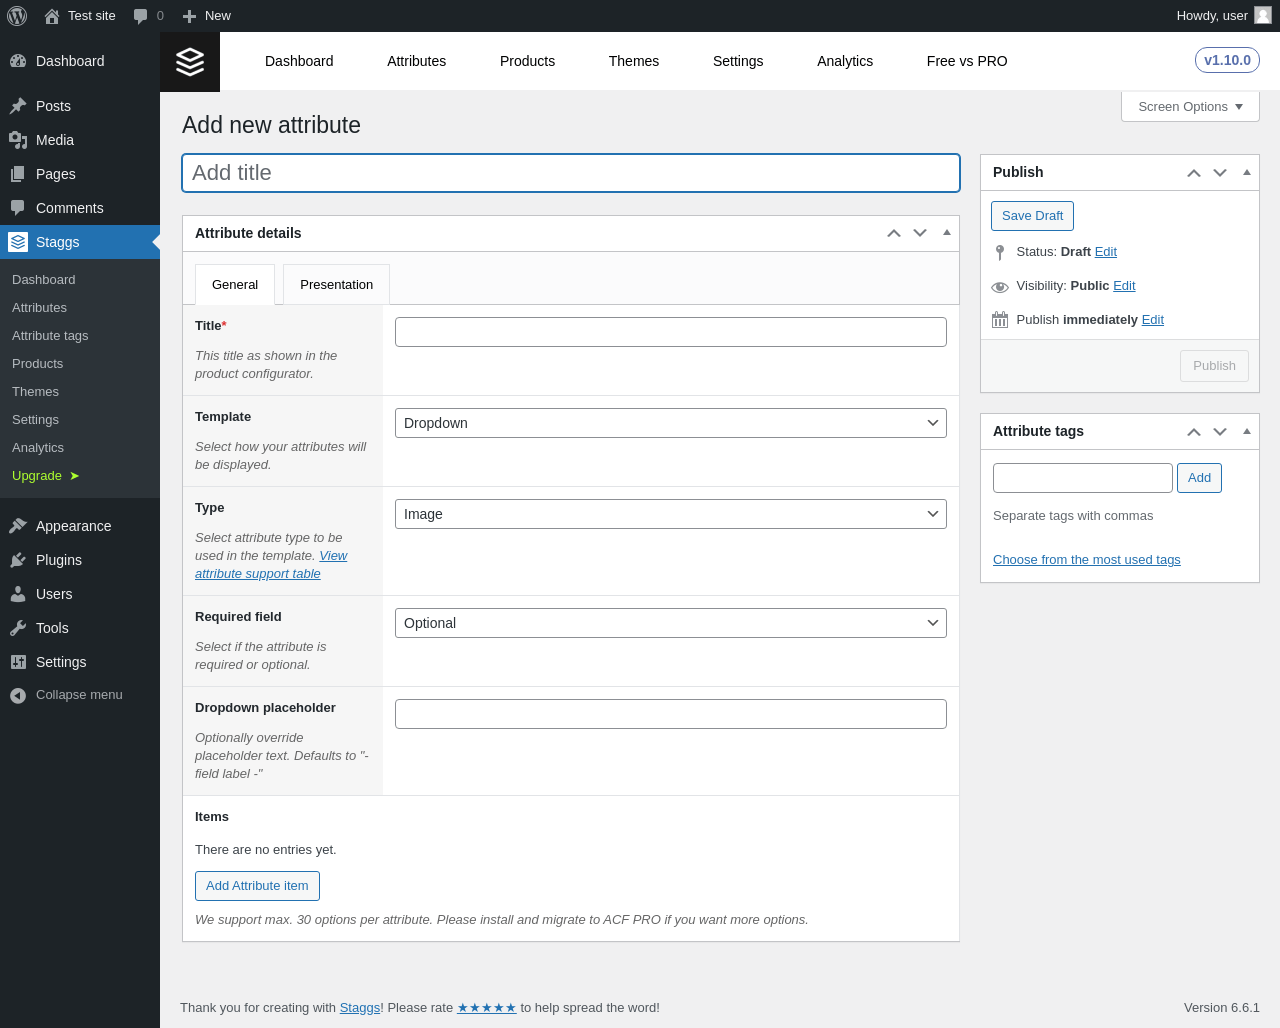Click the WordPress logo in admin bar
1280x1028 pixels.
click(x=17, y=16)
